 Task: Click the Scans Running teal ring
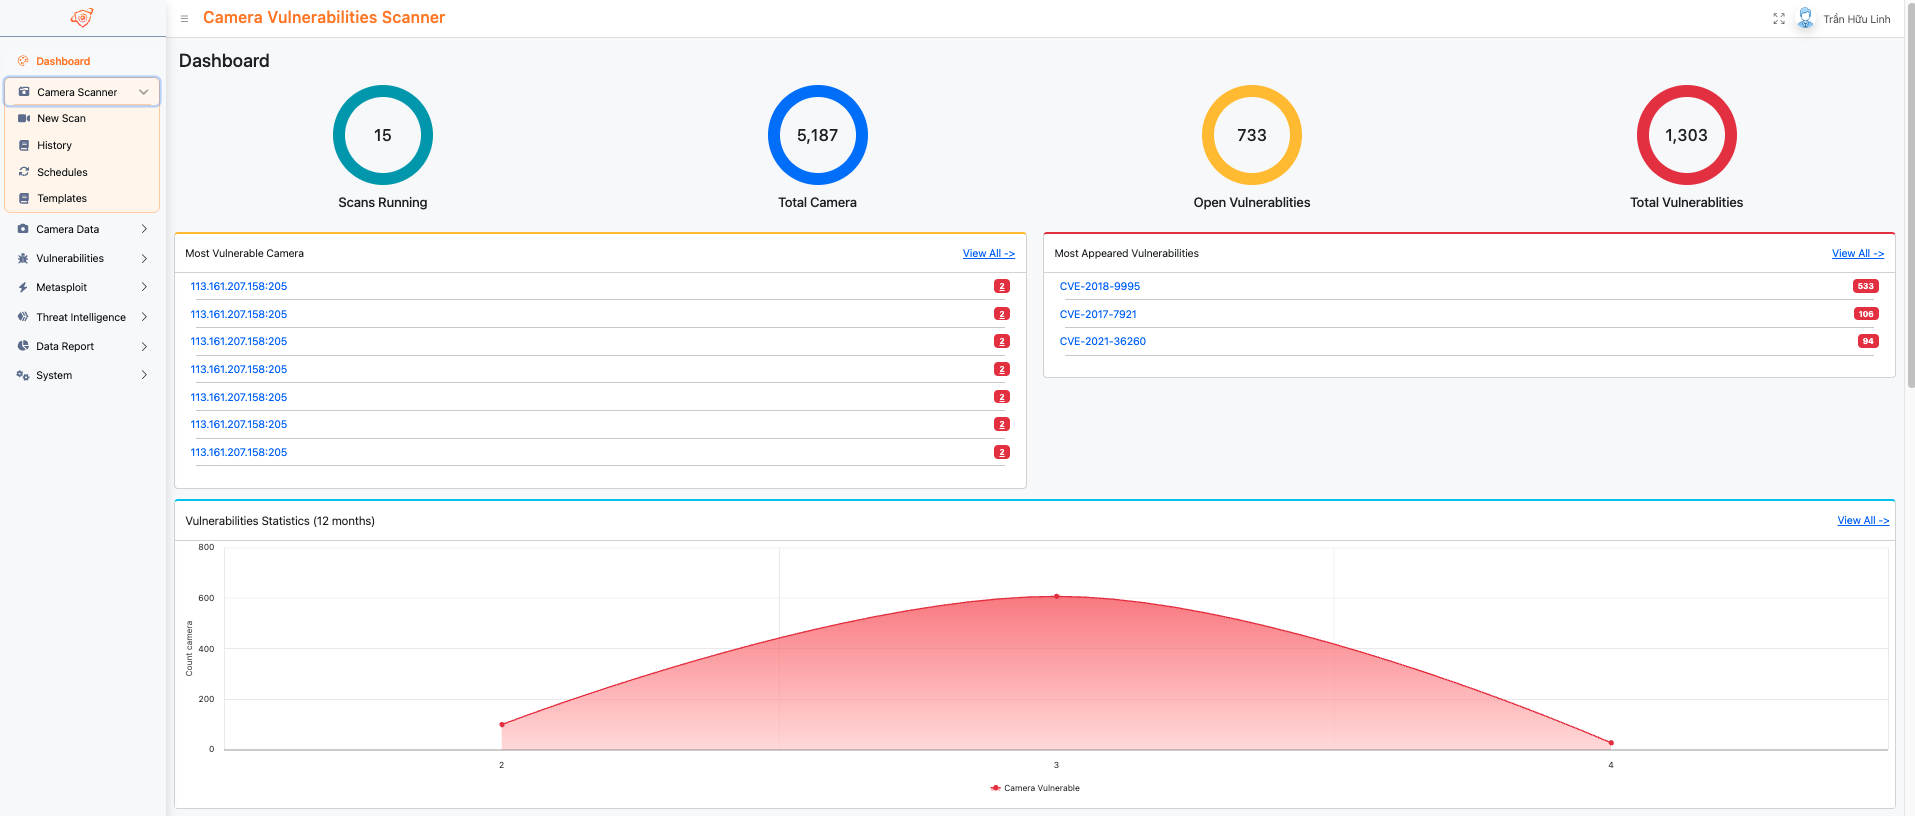(x=383, y=135)
